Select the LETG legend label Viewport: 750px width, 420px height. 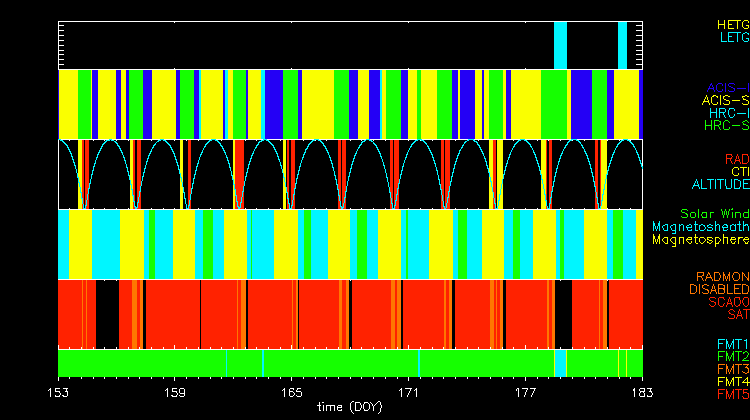click(x=733, y=37)
